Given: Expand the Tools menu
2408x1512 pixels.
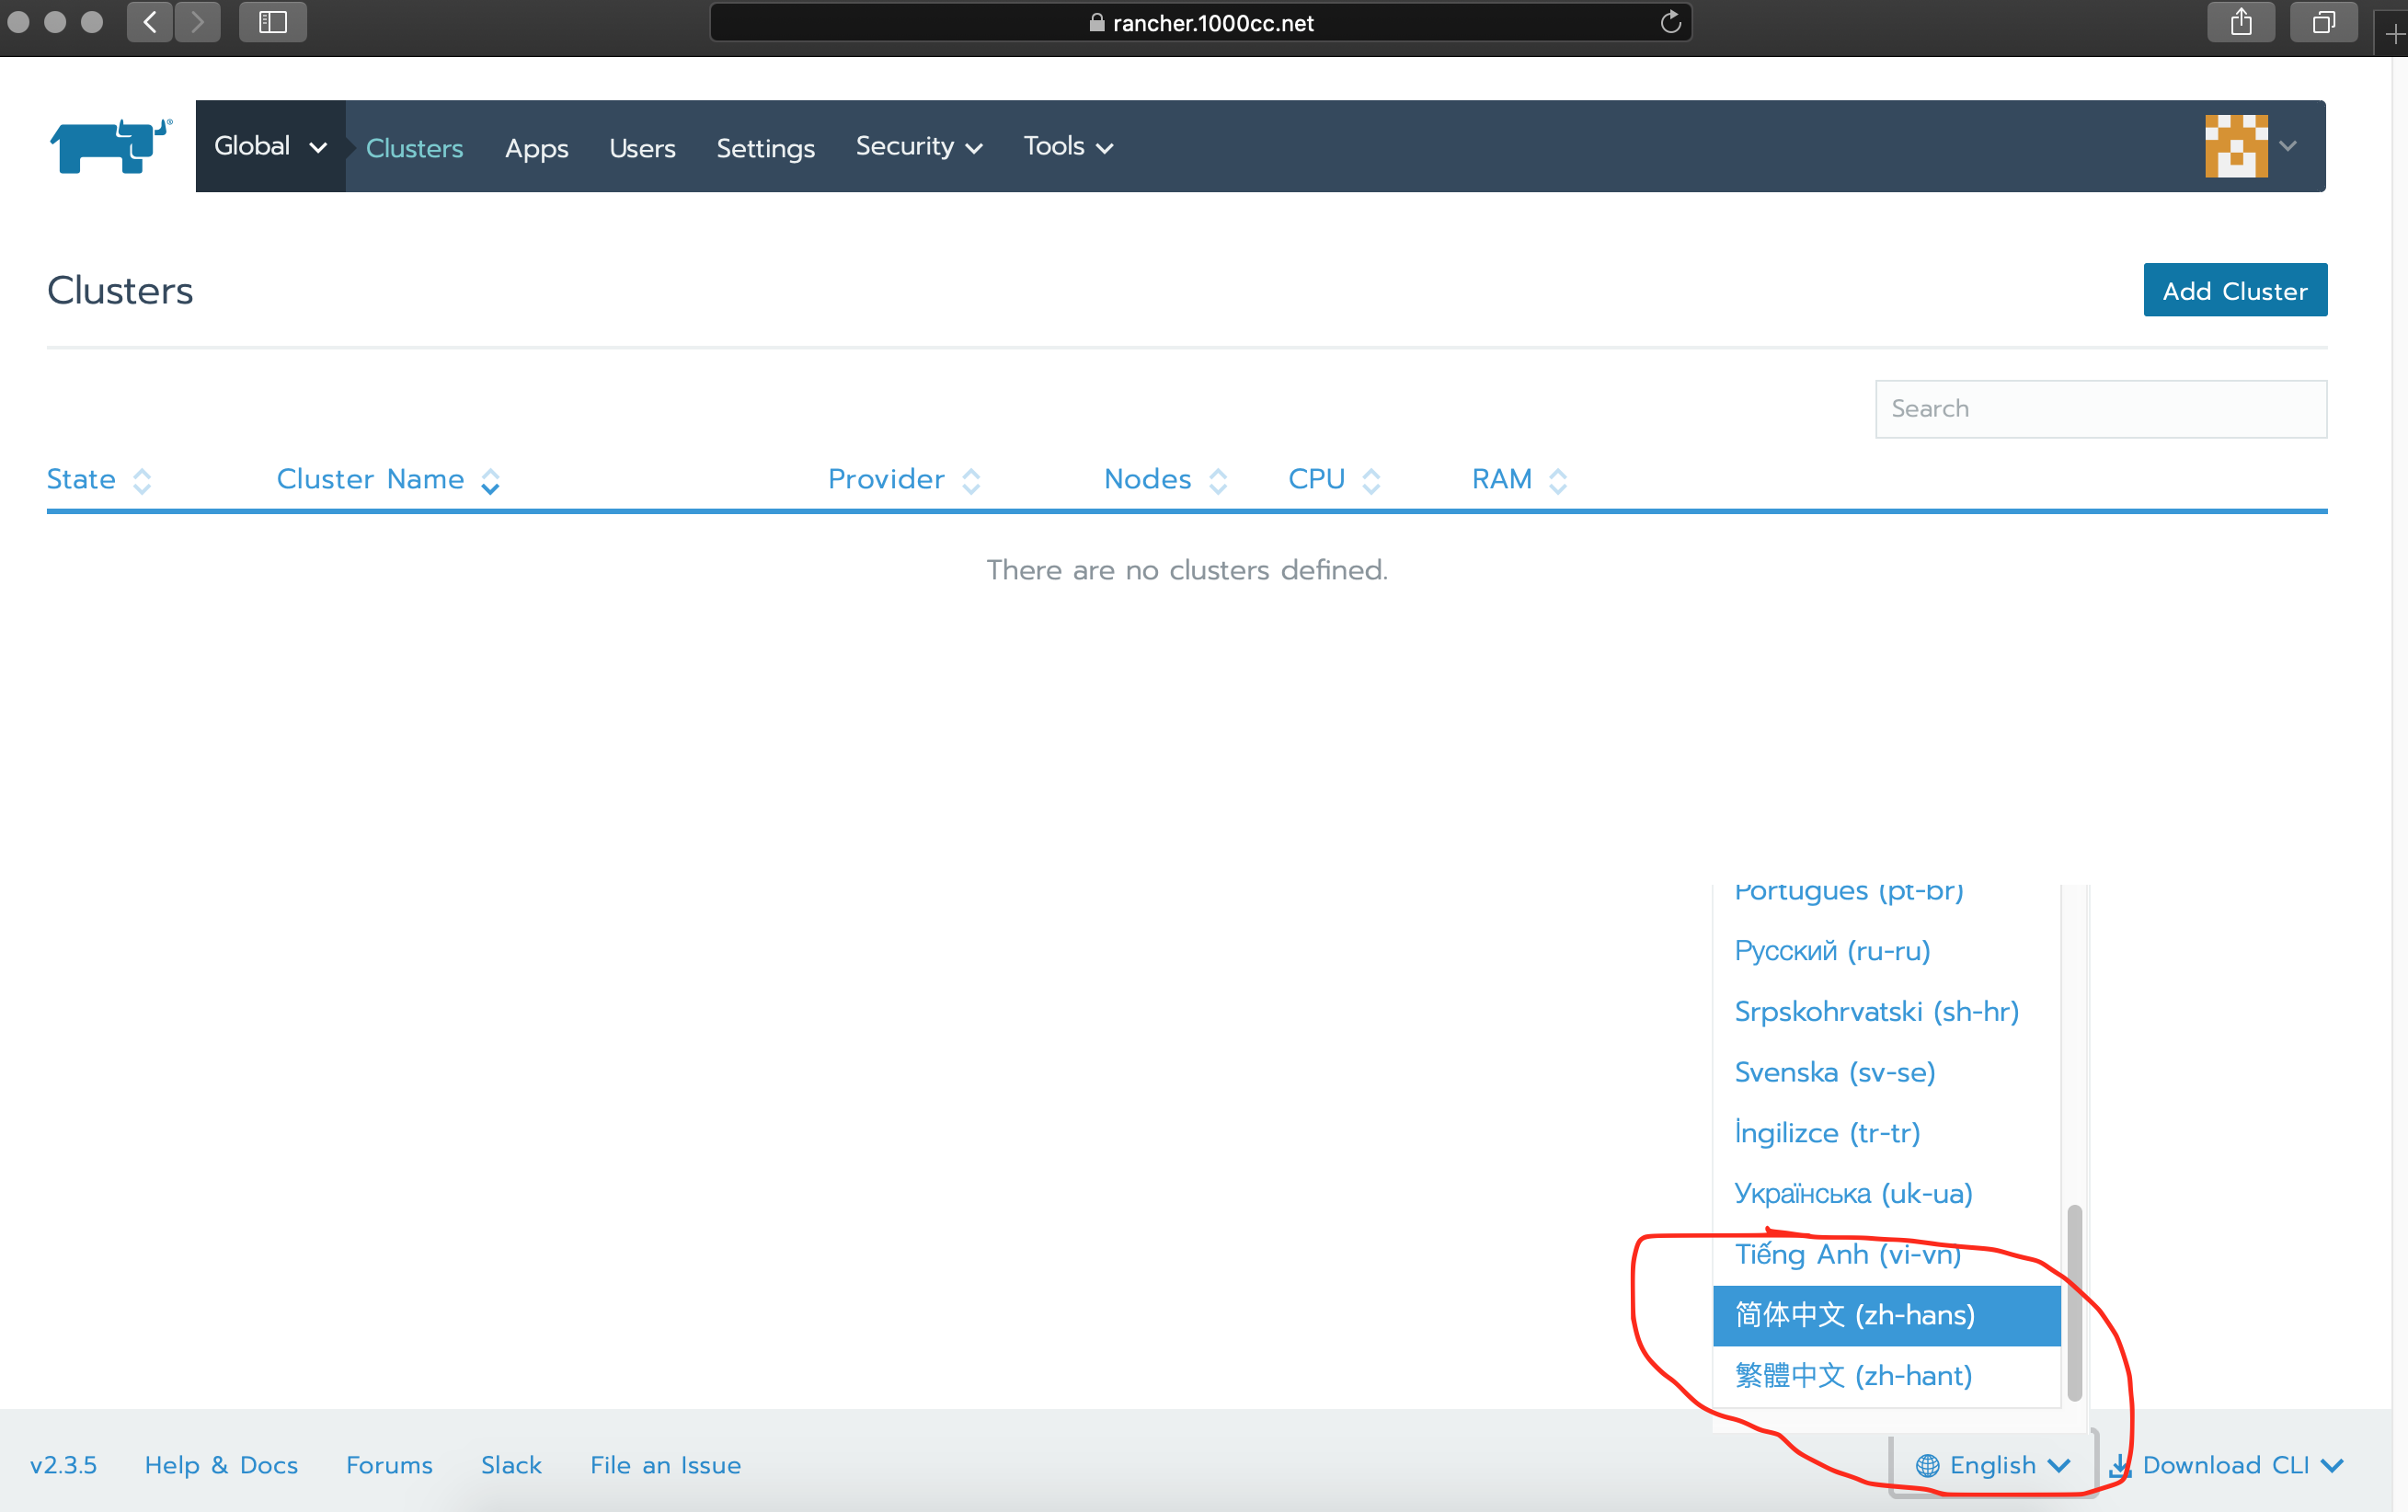Looking at the screenshot, I should coord(1068,147).
